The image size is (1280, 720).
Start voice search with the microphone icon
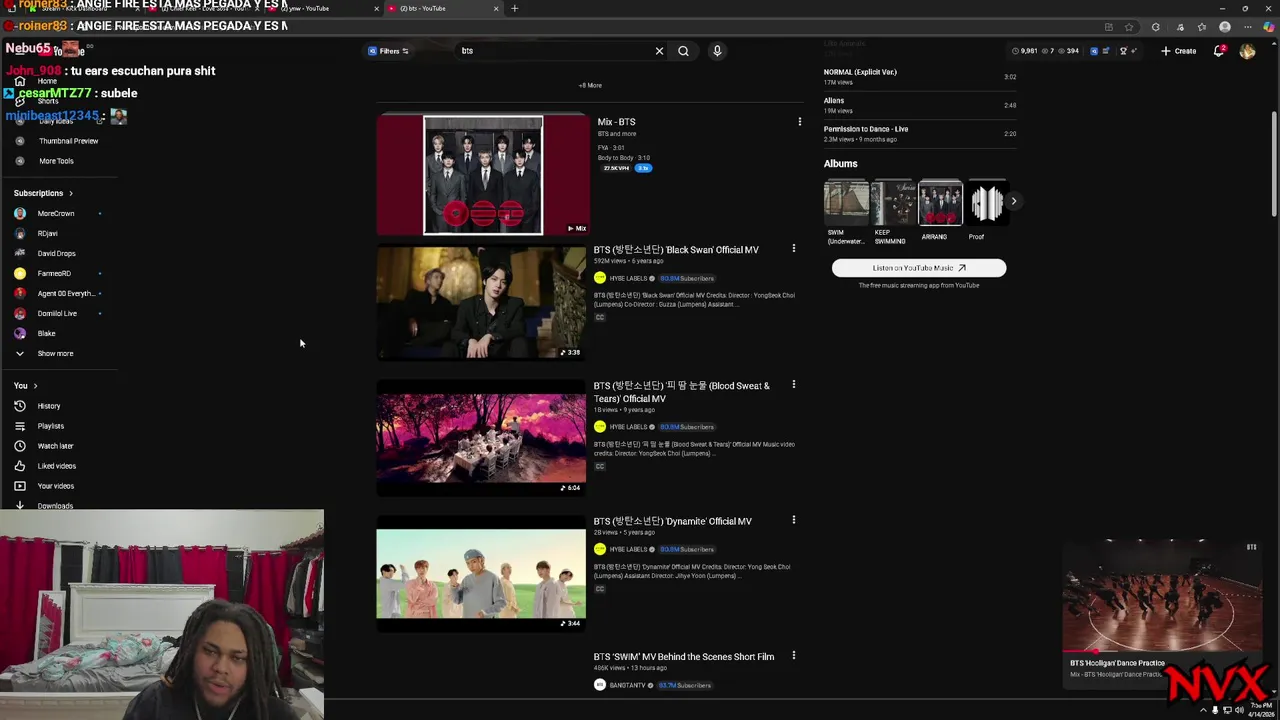[x=717, y=51]
